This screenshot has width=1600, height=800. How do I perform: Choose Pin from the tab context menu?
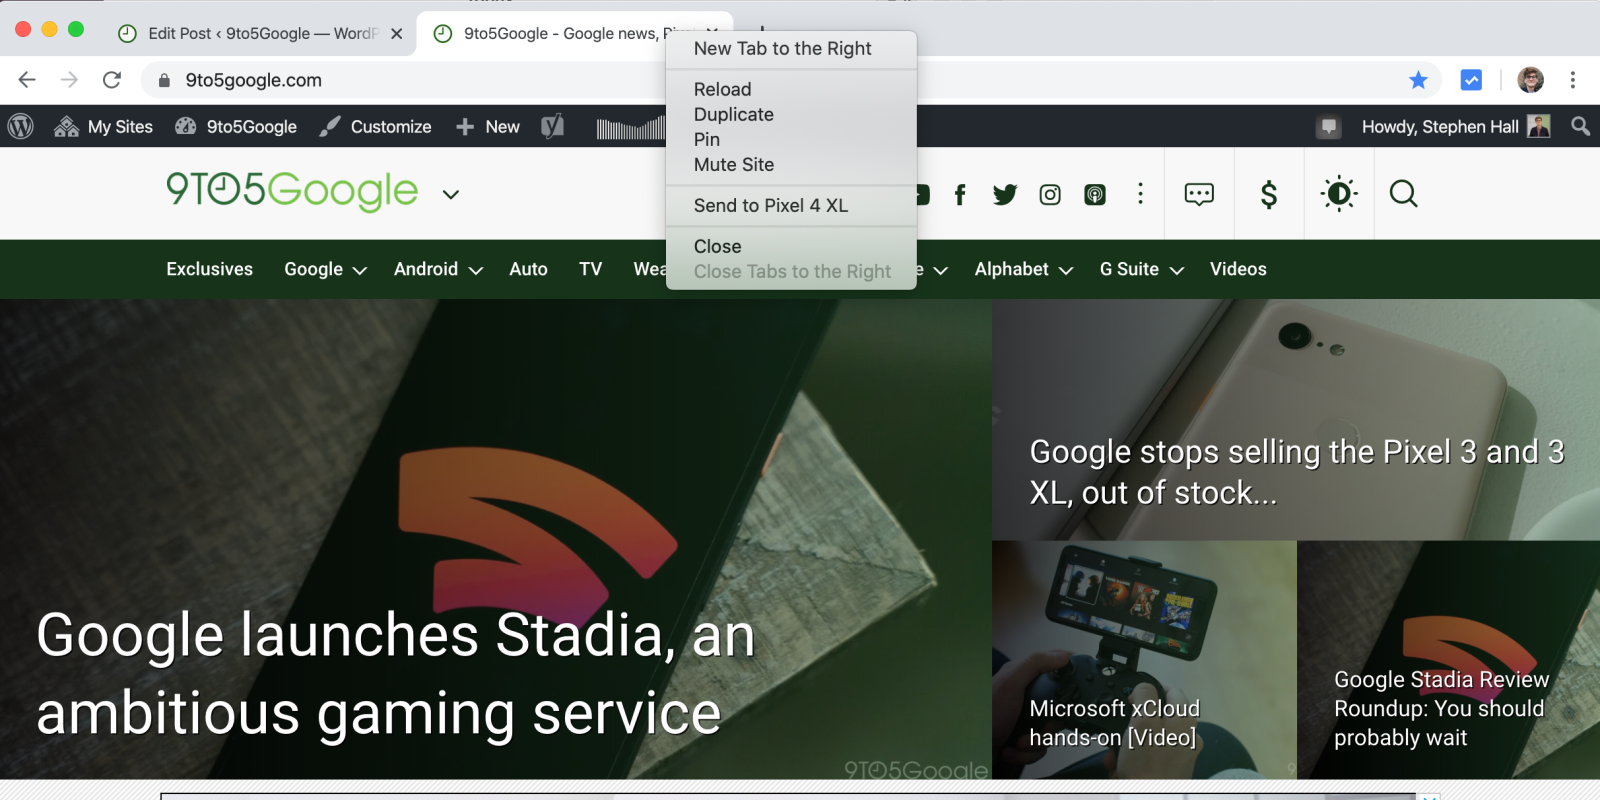coord(707,140)
